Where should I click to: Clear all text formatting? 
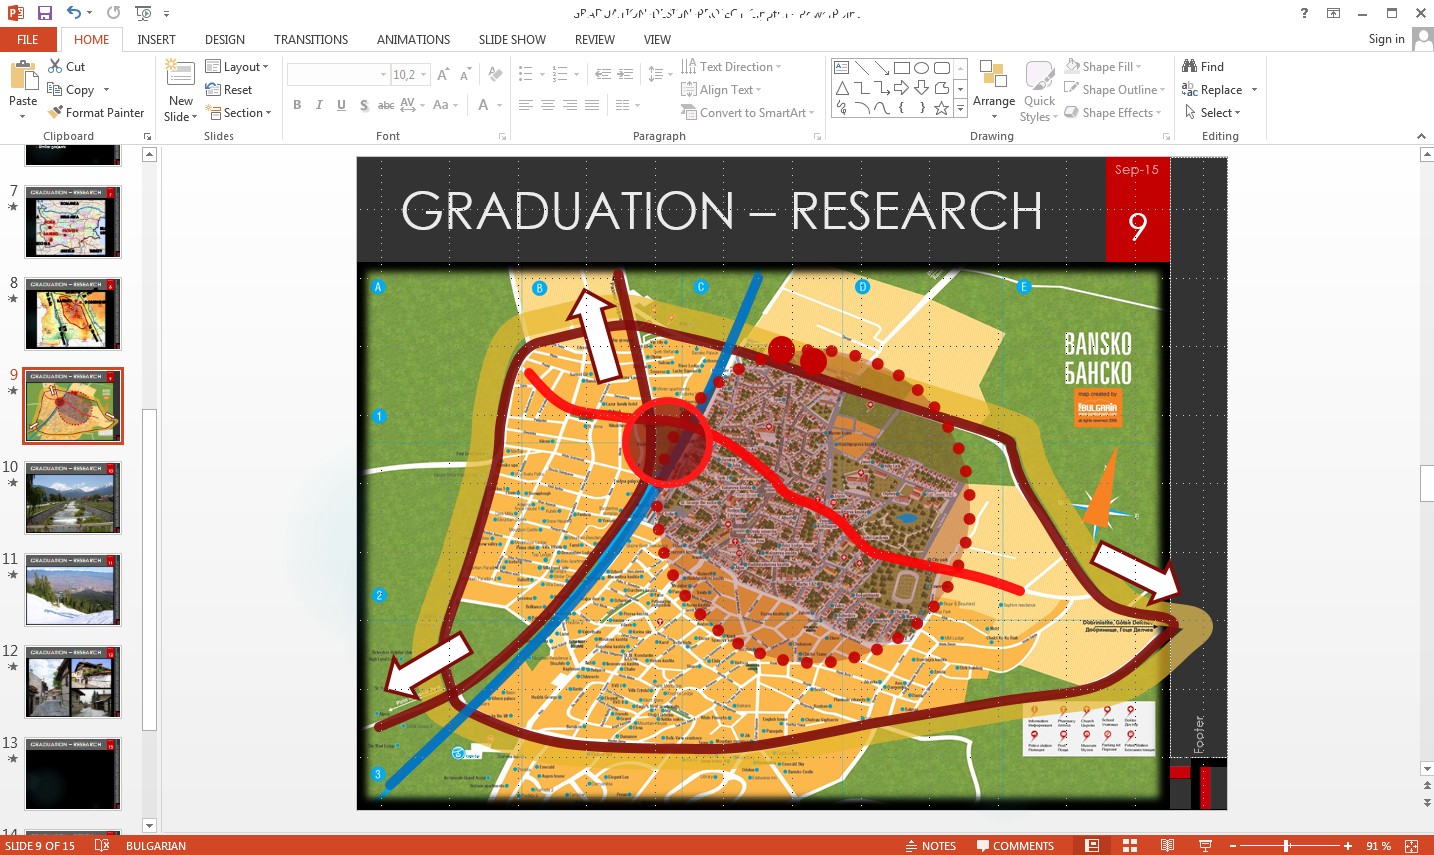pyautogui.click(x=495, y=75)
